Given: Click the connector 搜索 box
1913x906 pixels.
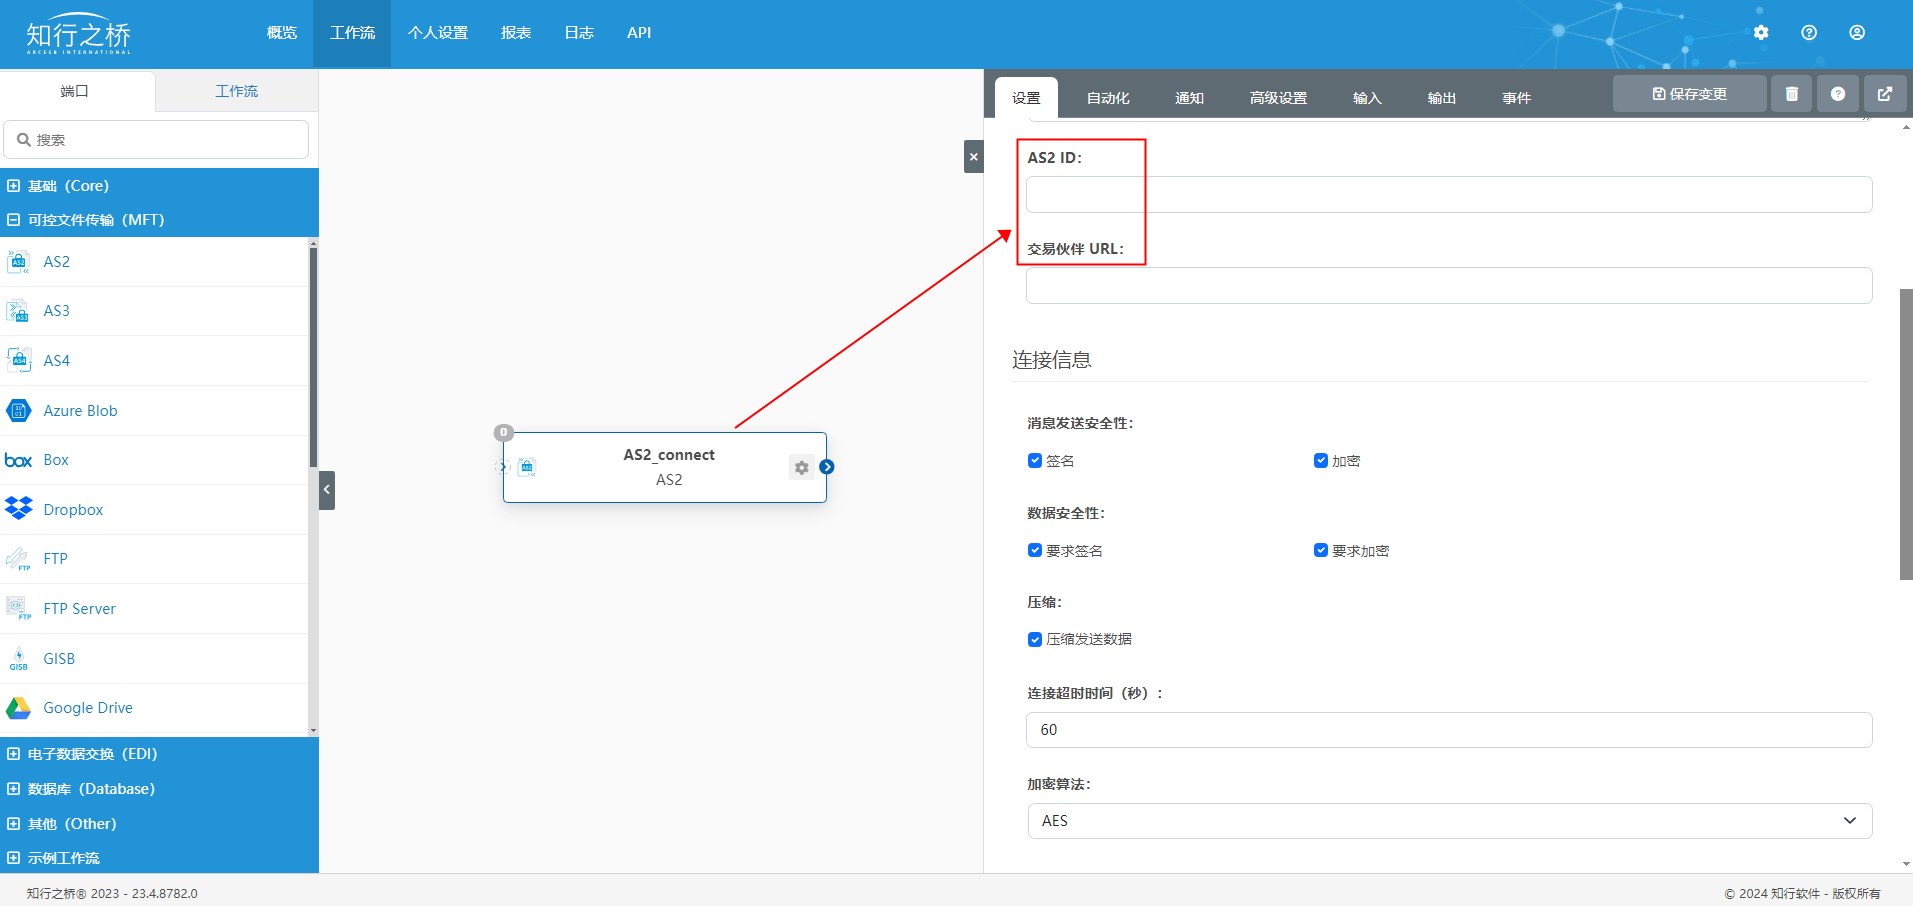Looking at the screenshot, I should (x=156, y=140).
